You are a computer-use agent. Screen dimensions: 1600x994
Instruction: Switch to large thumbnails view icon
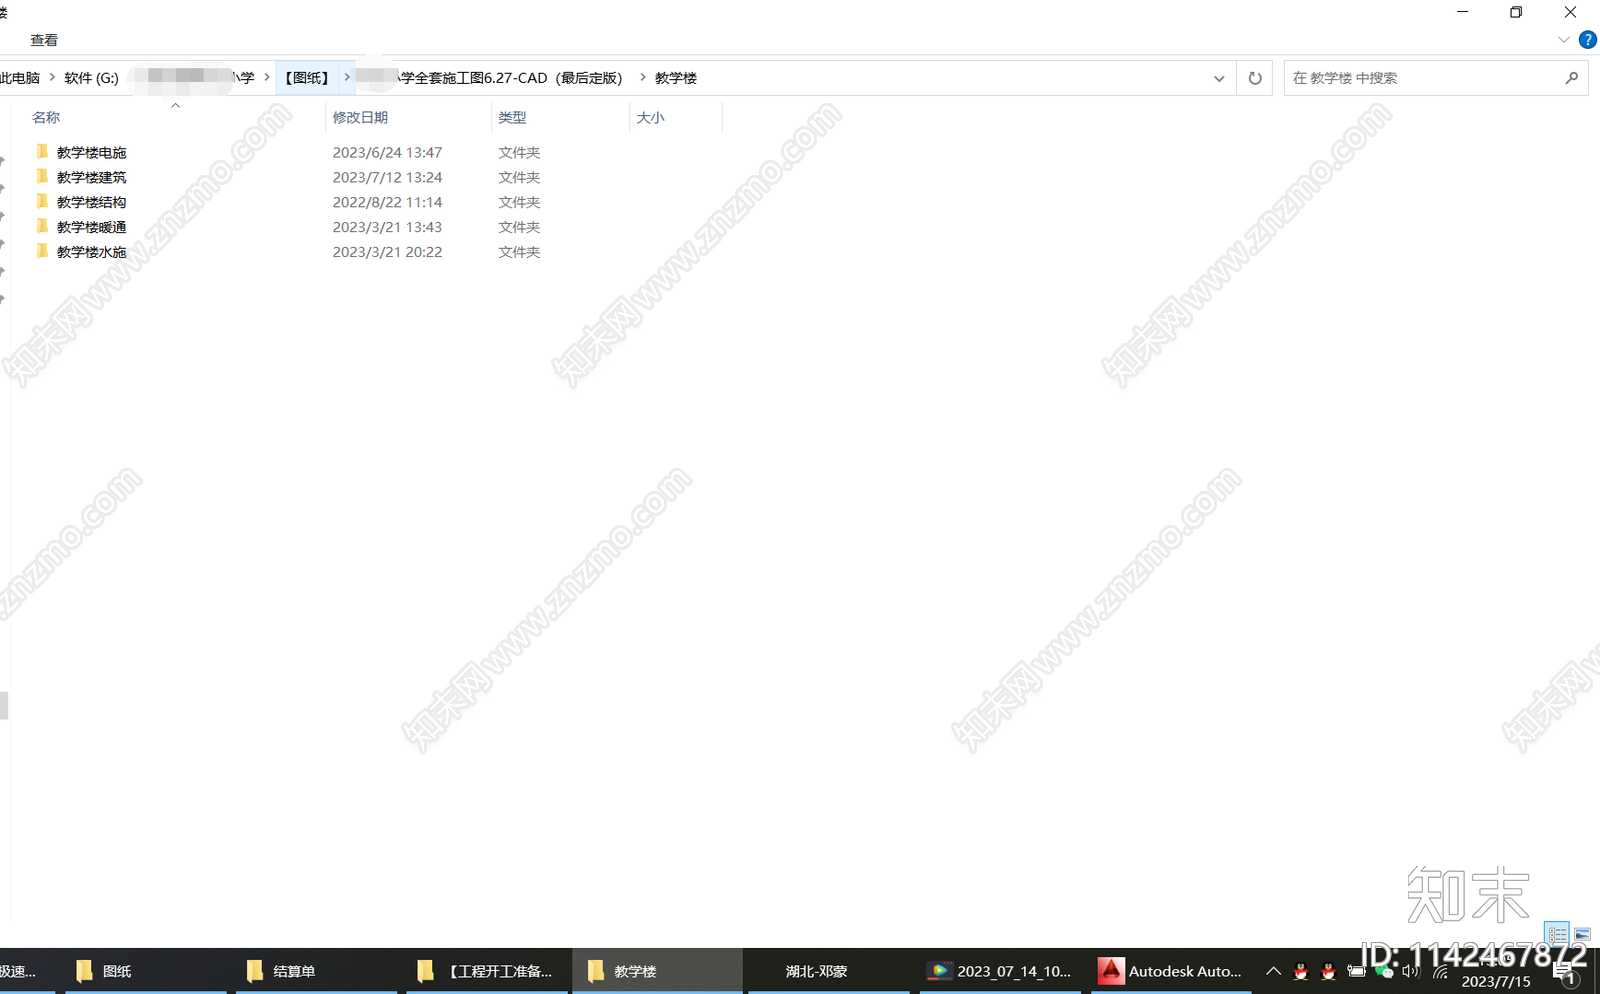point(1582,934)
